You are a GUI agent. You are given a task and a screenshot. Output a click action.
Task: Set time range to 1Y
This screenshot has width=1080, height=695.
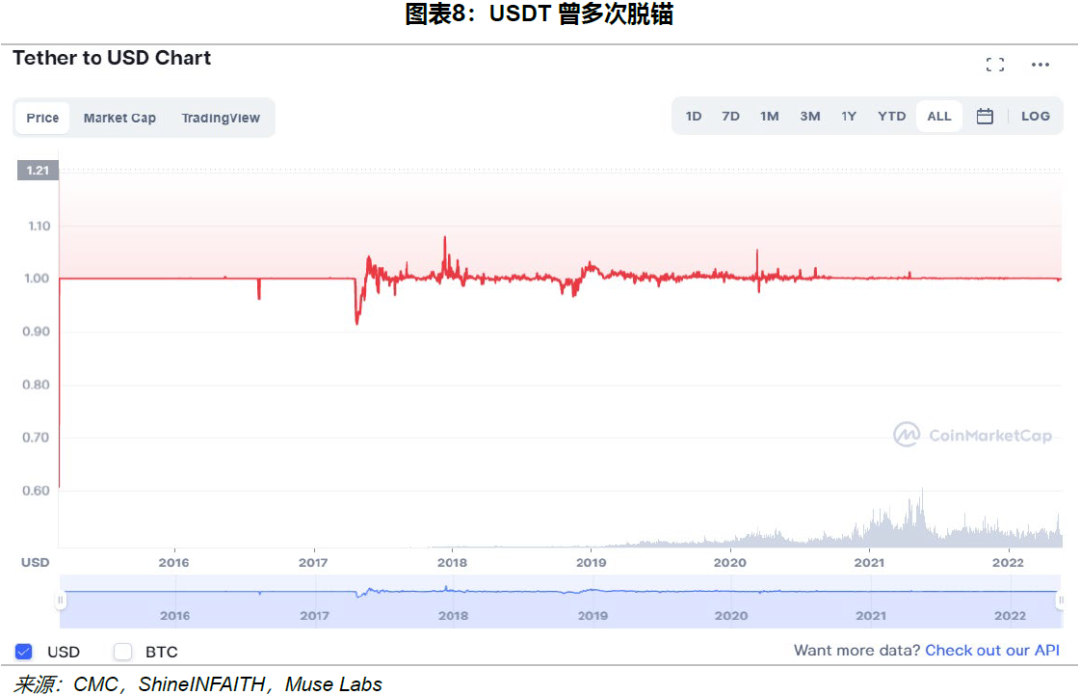pyautogui.click(x=849, y=116)
